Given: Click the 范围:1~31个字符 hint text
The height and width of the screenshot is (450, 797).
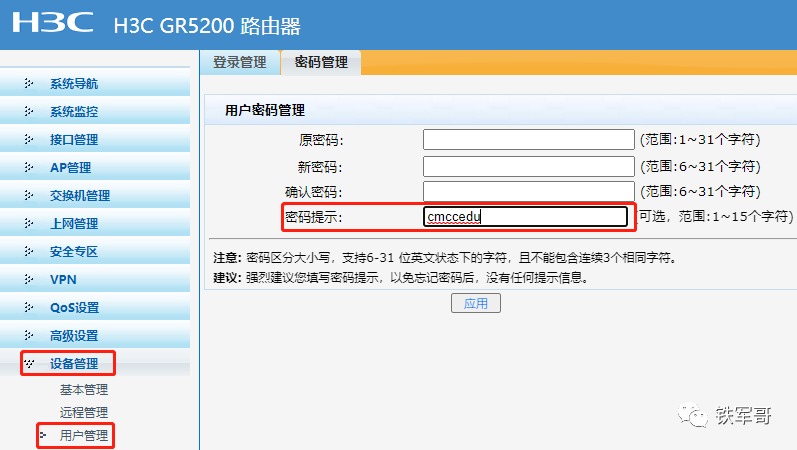Looking at the screenshot, I should pos(700,140).
